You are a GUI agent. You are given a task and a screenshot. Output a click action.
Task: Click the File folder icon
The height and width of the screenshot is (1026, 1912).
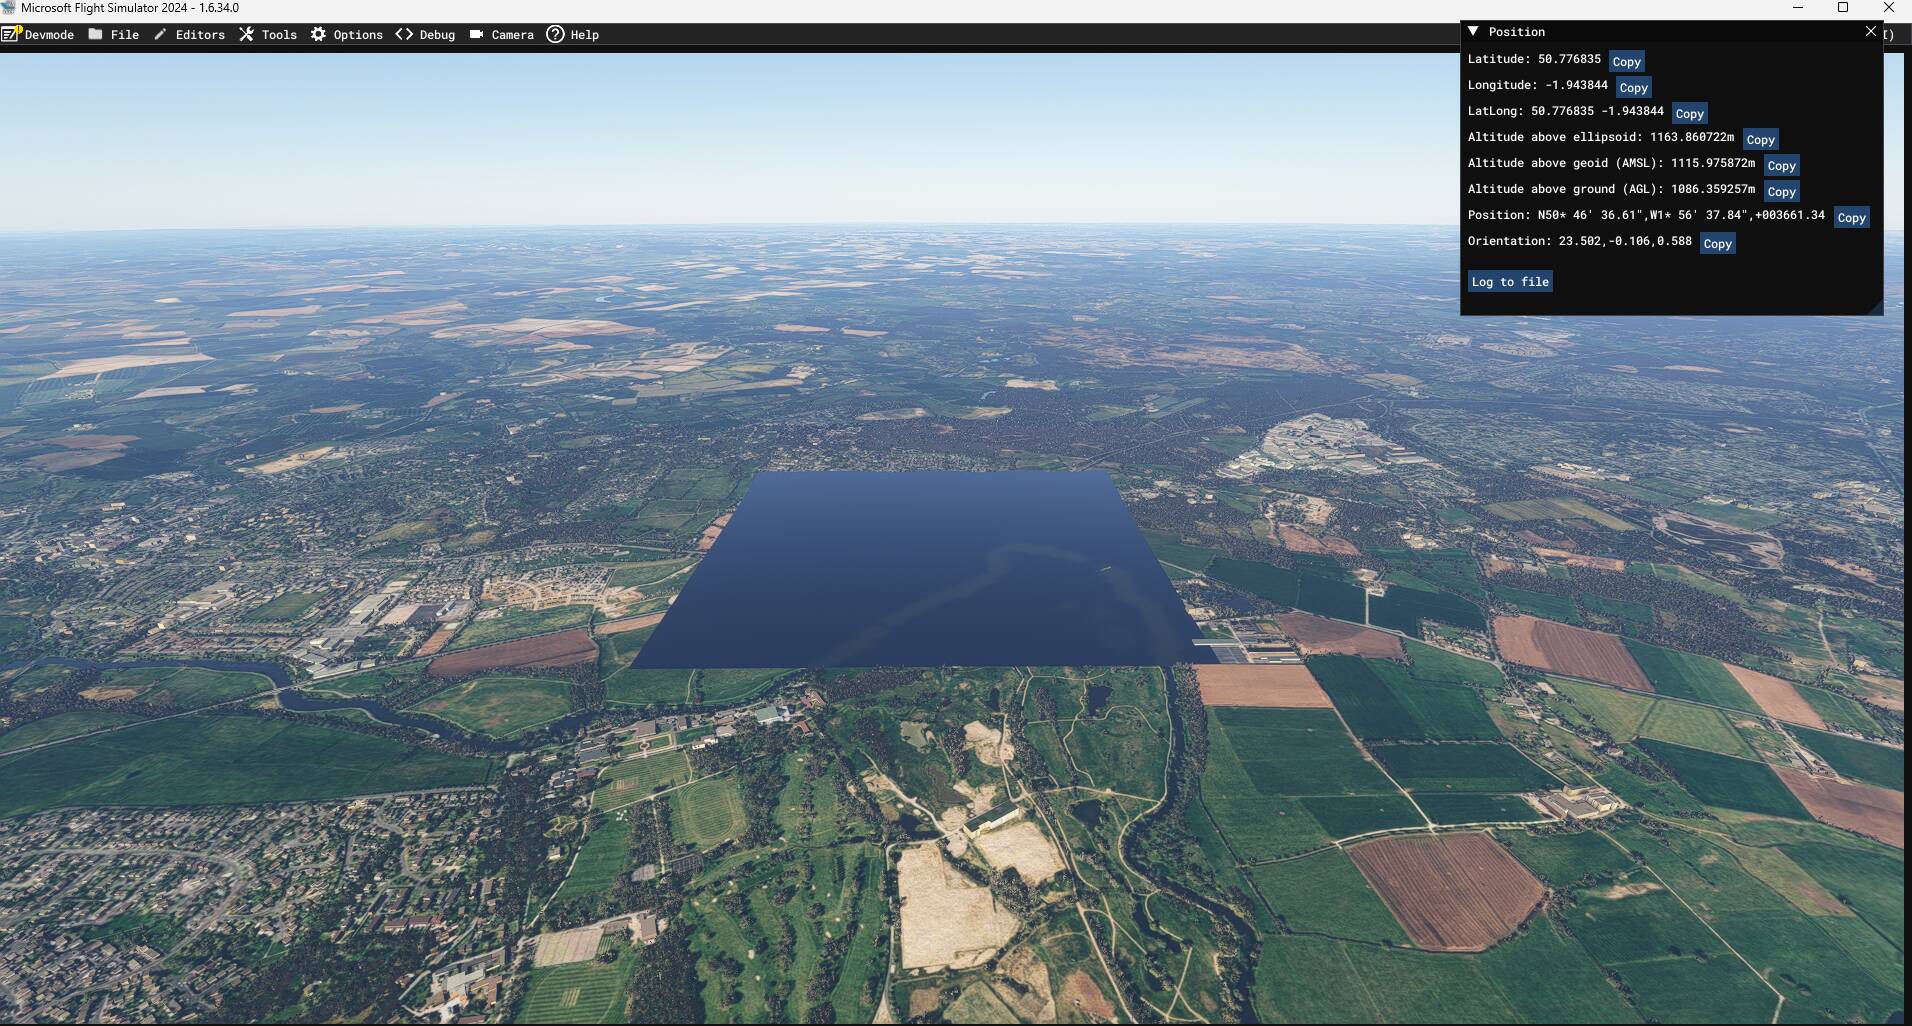tap(96, 34)
